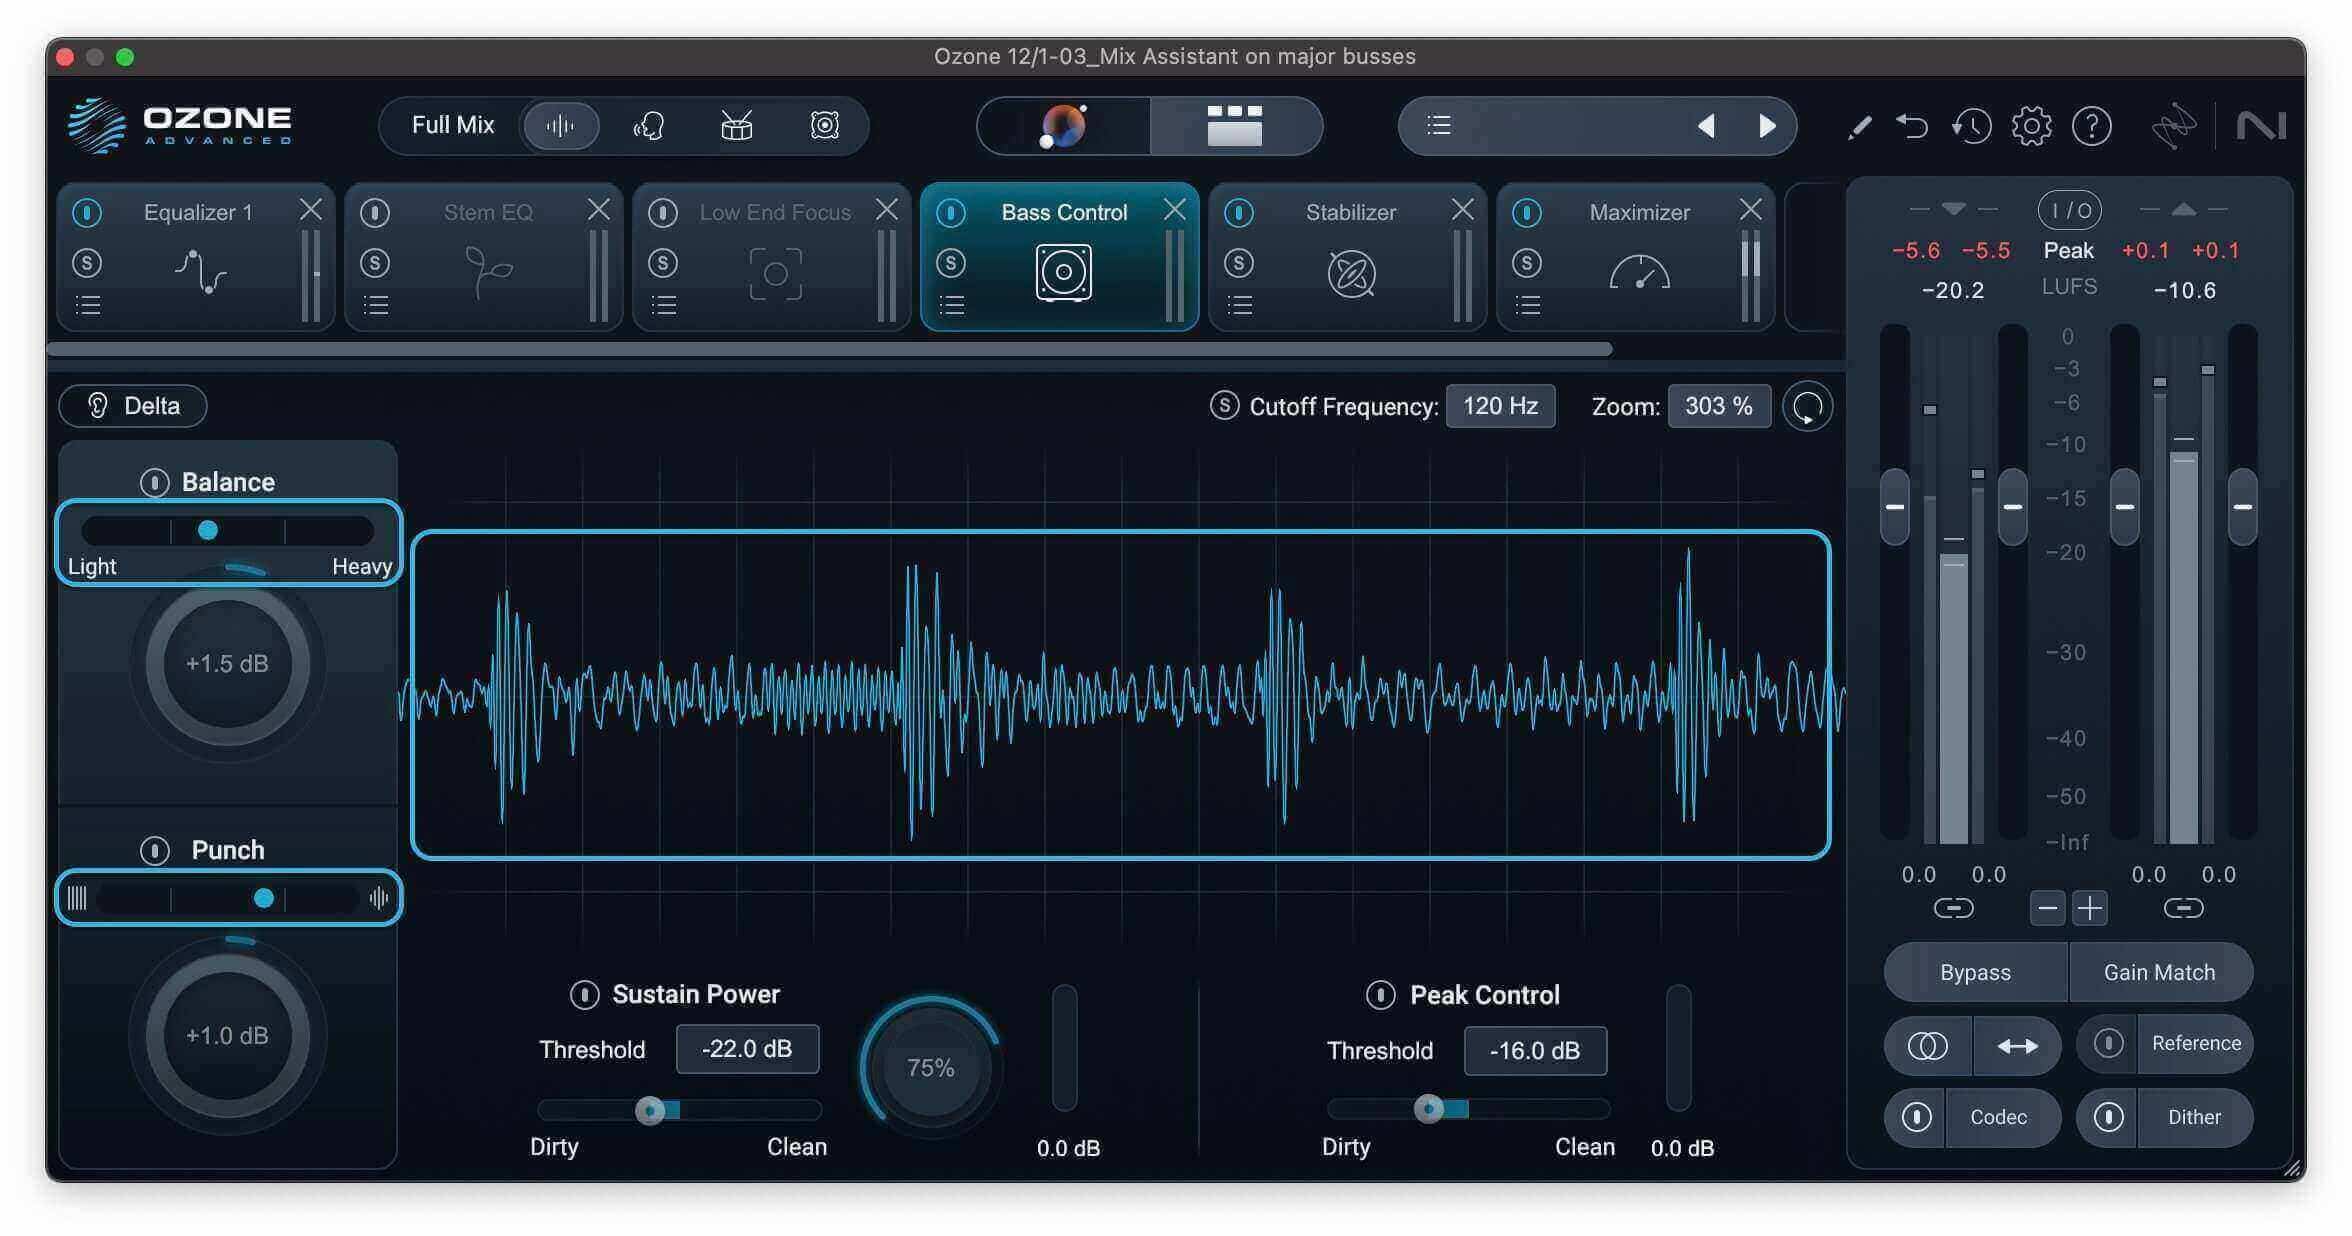Select the drums stem focus icon
The image size is (2352, 1236).
click(x=737, y=126)
